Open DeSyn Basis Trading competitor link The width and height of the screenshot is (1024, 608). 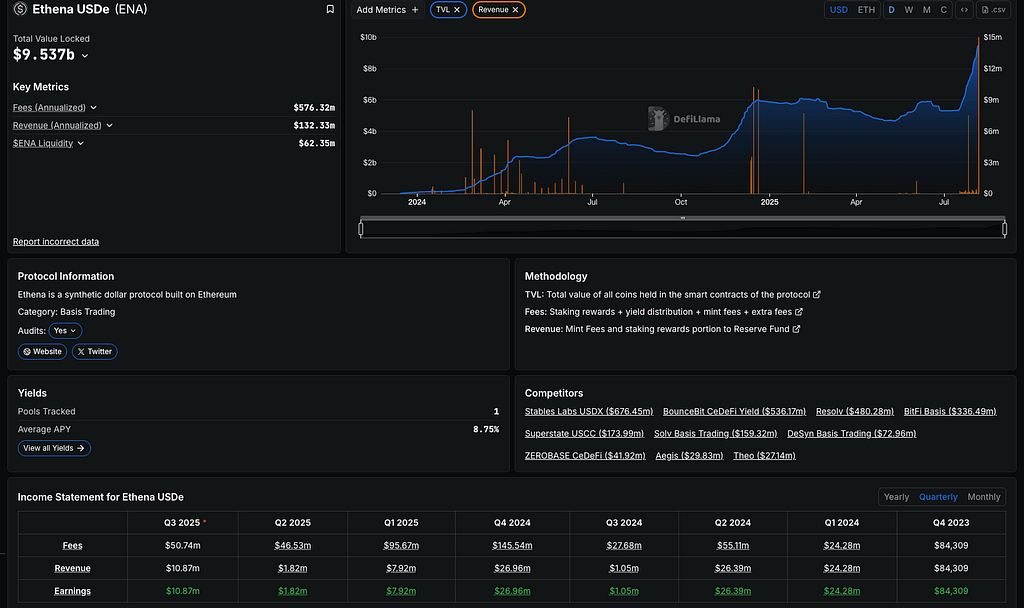pos(852,434)
